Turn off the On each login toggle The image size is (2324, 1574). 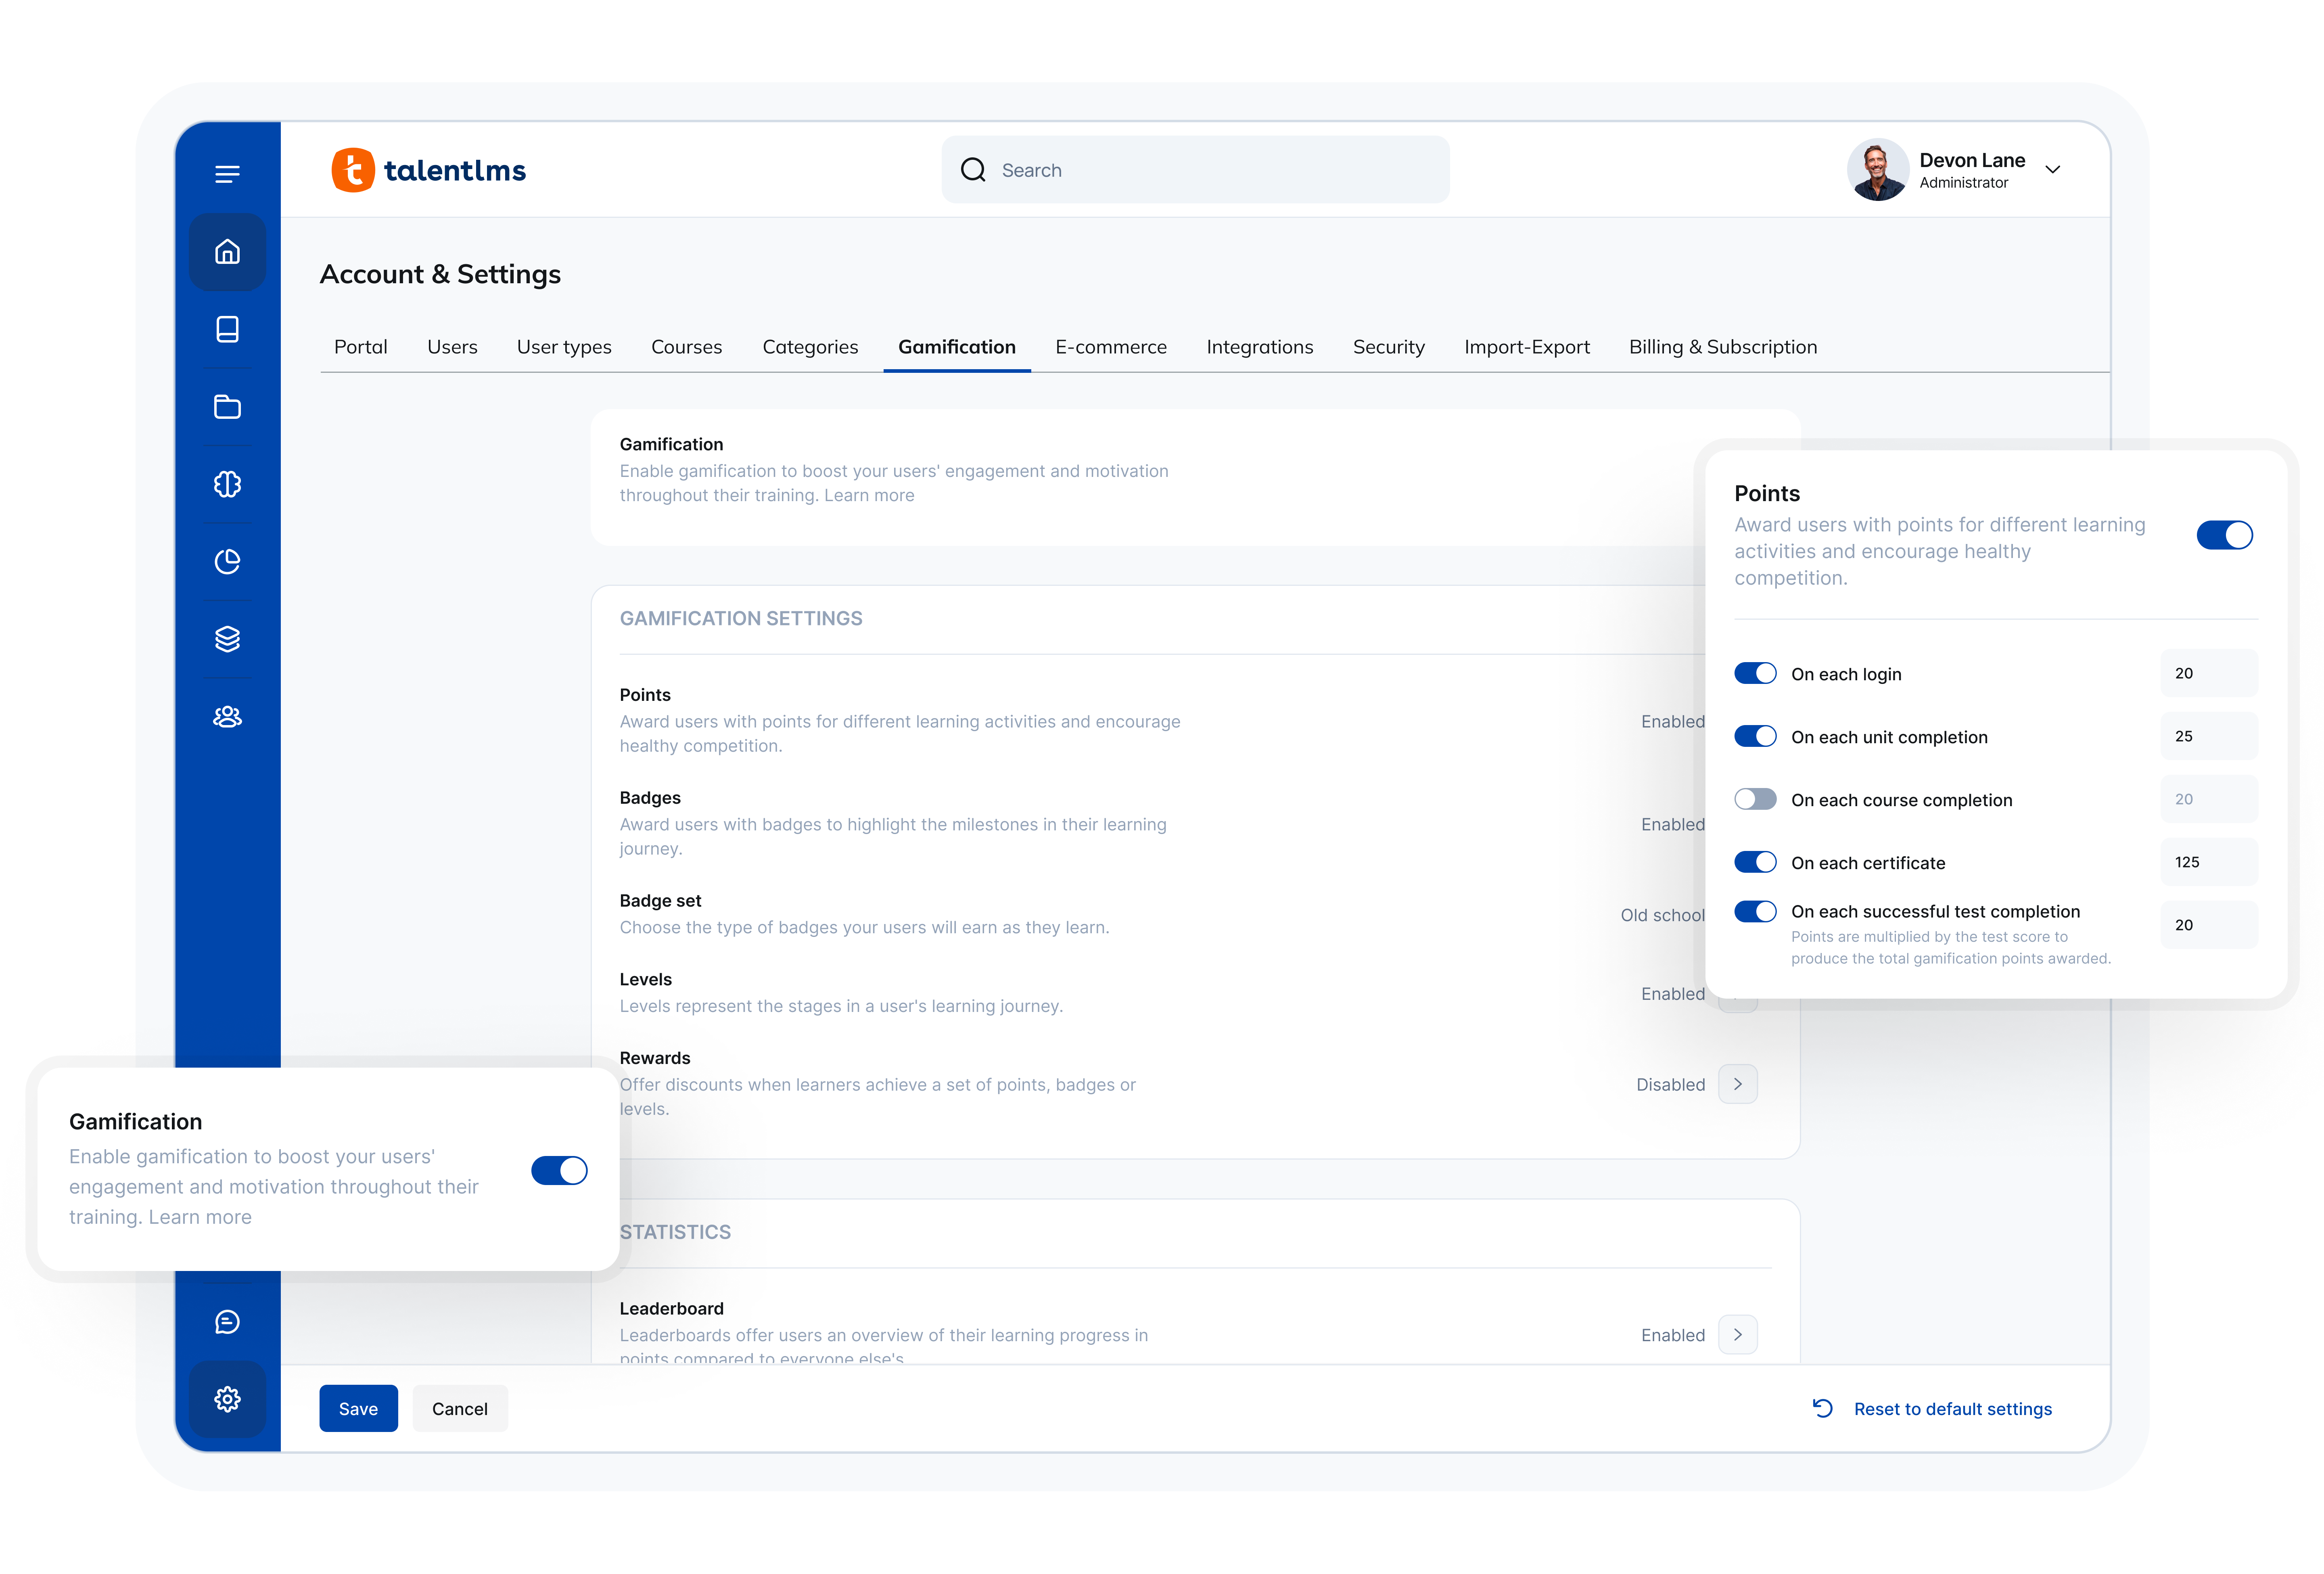click(1755, 673)
